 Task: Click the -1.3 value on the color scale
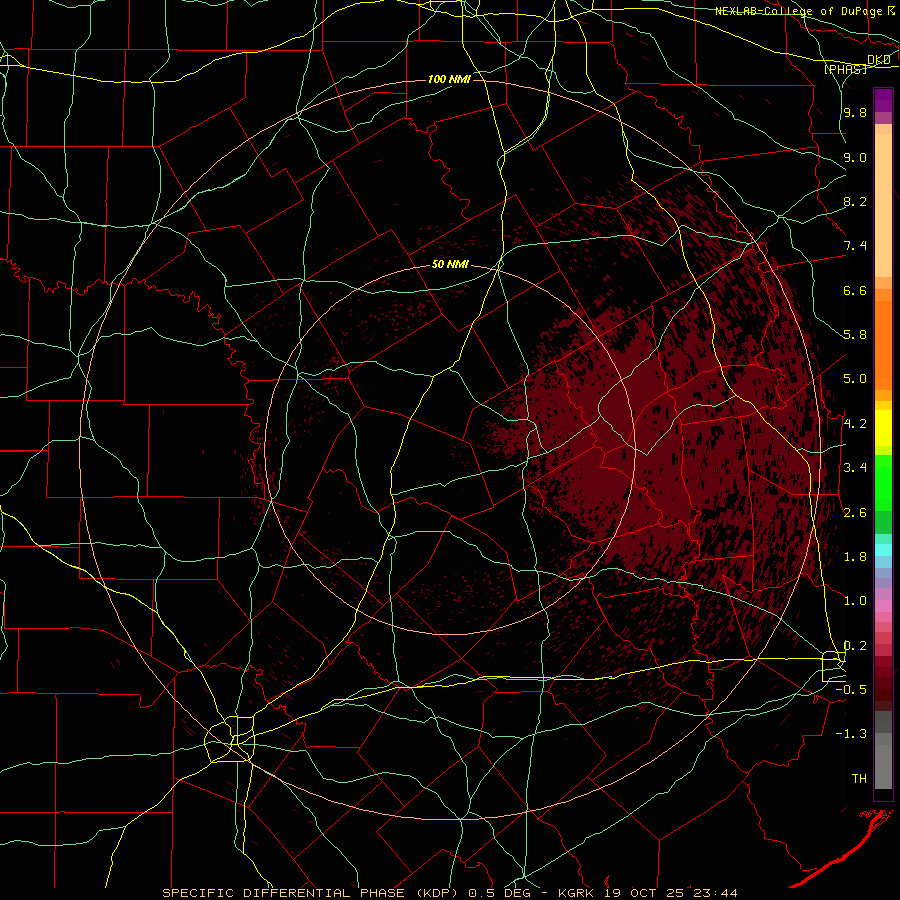click(x=851, y=734)
